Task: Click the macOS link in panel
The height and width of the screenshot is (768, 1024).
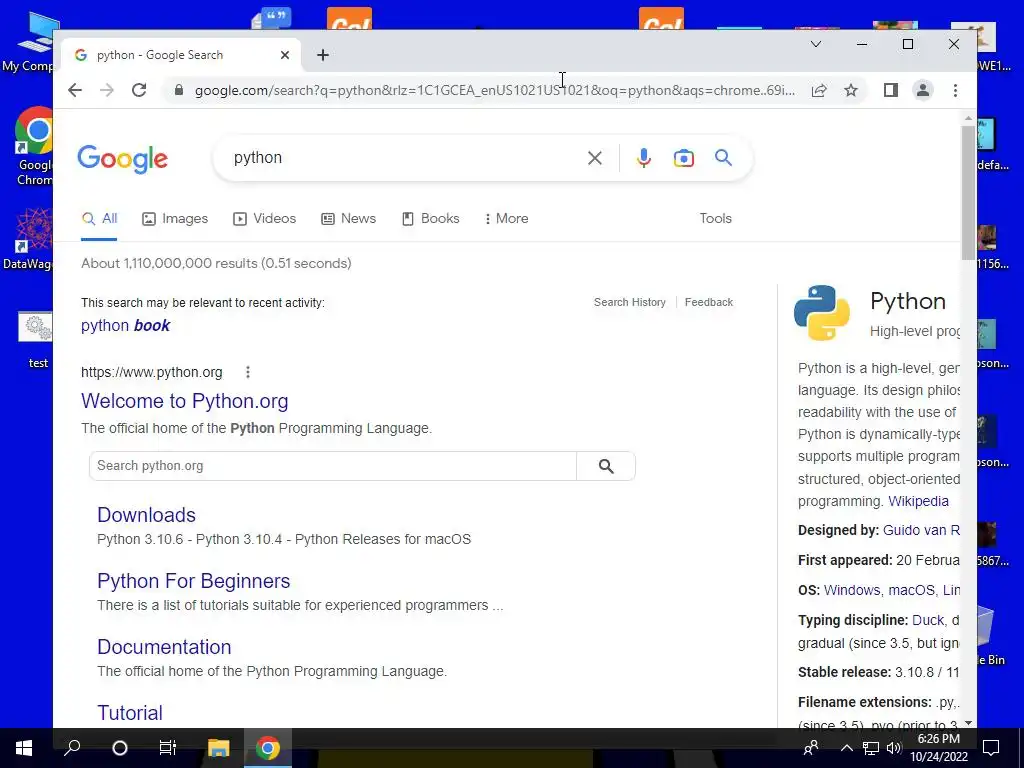Action: tap(911, 590)
